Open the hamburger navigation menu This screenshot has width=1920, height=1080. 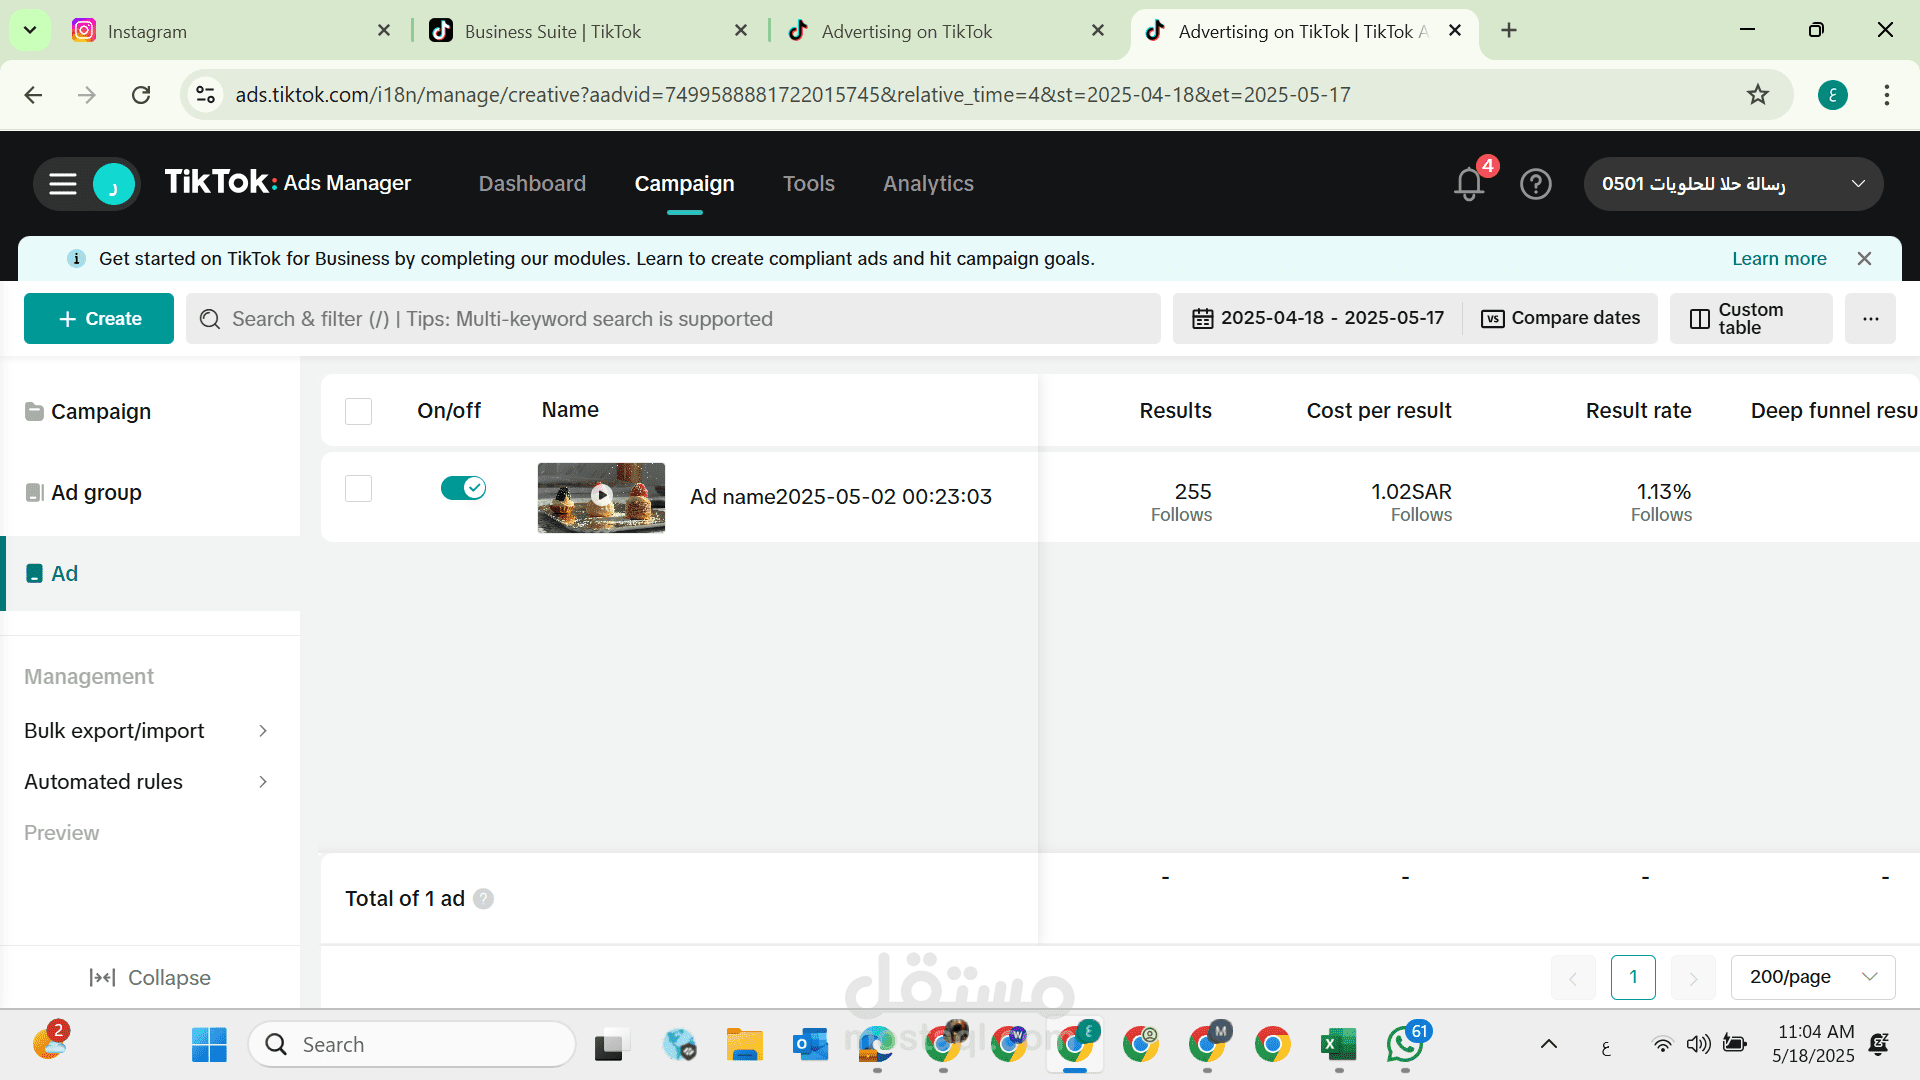pos(63,184)
